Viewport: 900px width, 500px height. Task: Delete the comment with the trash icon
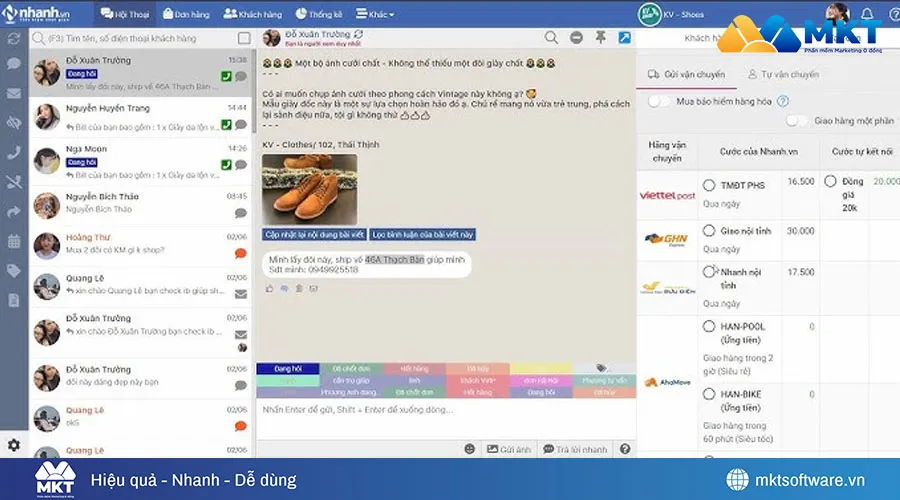(299, 289)
